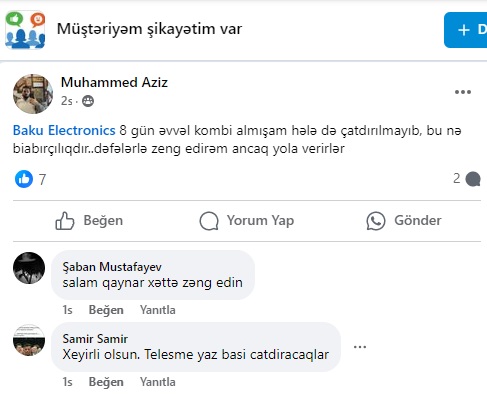
Task: Open Samir Samir's avatar
Action: coord(29,340)
